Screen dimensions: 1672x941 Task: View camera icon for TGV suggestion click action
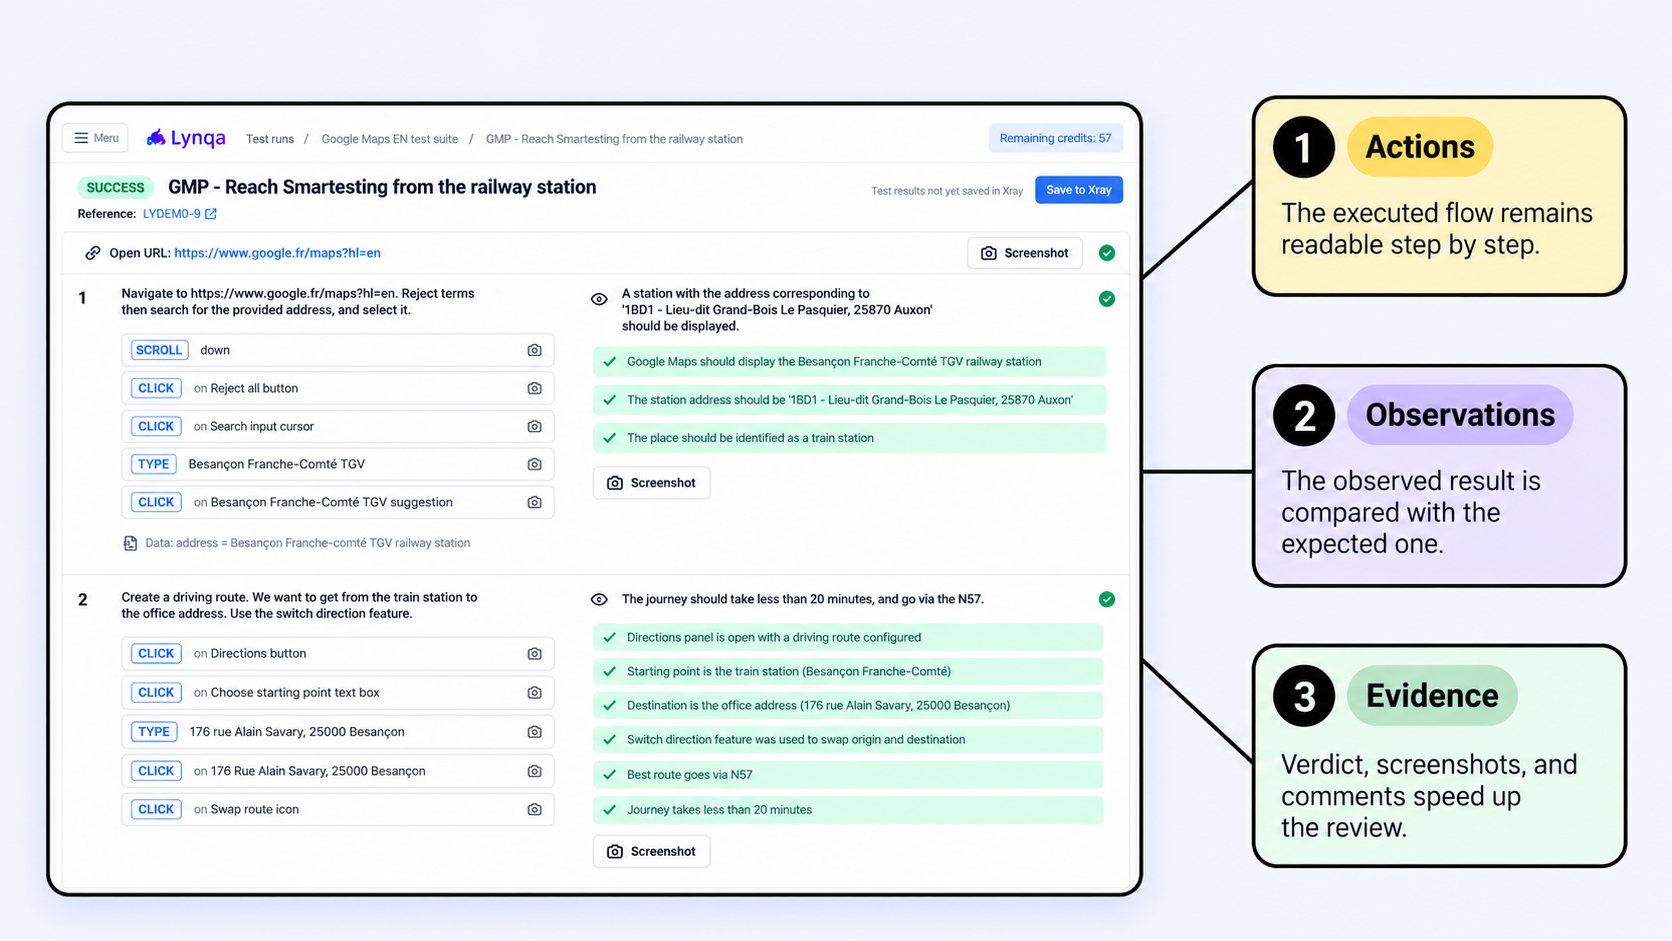535,502
